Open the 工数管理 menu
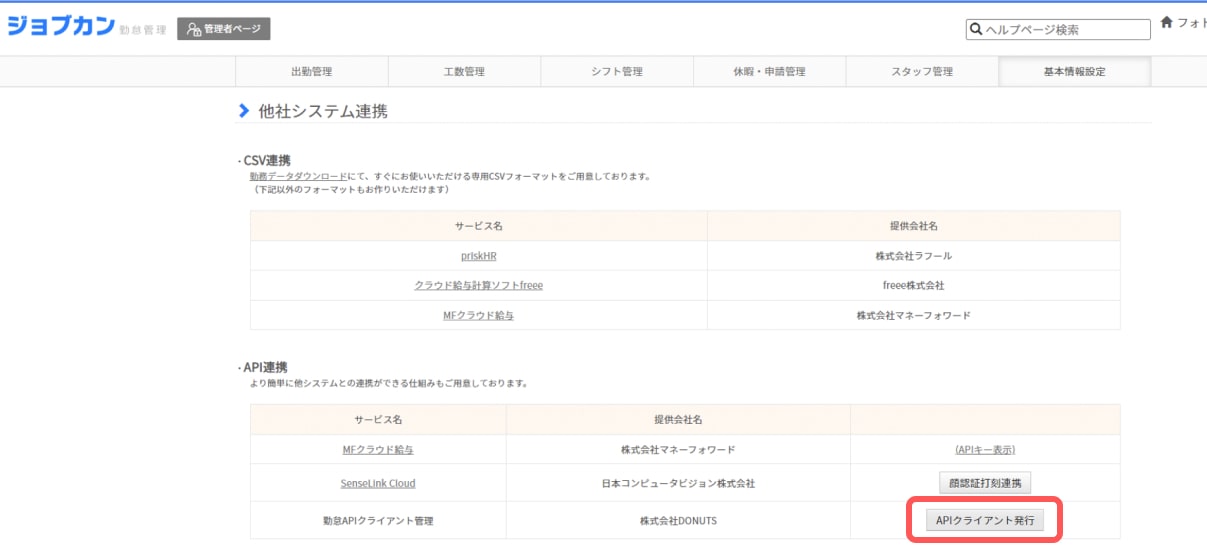The height and width of the screenshot is (552, 1207). coord(464,71)
